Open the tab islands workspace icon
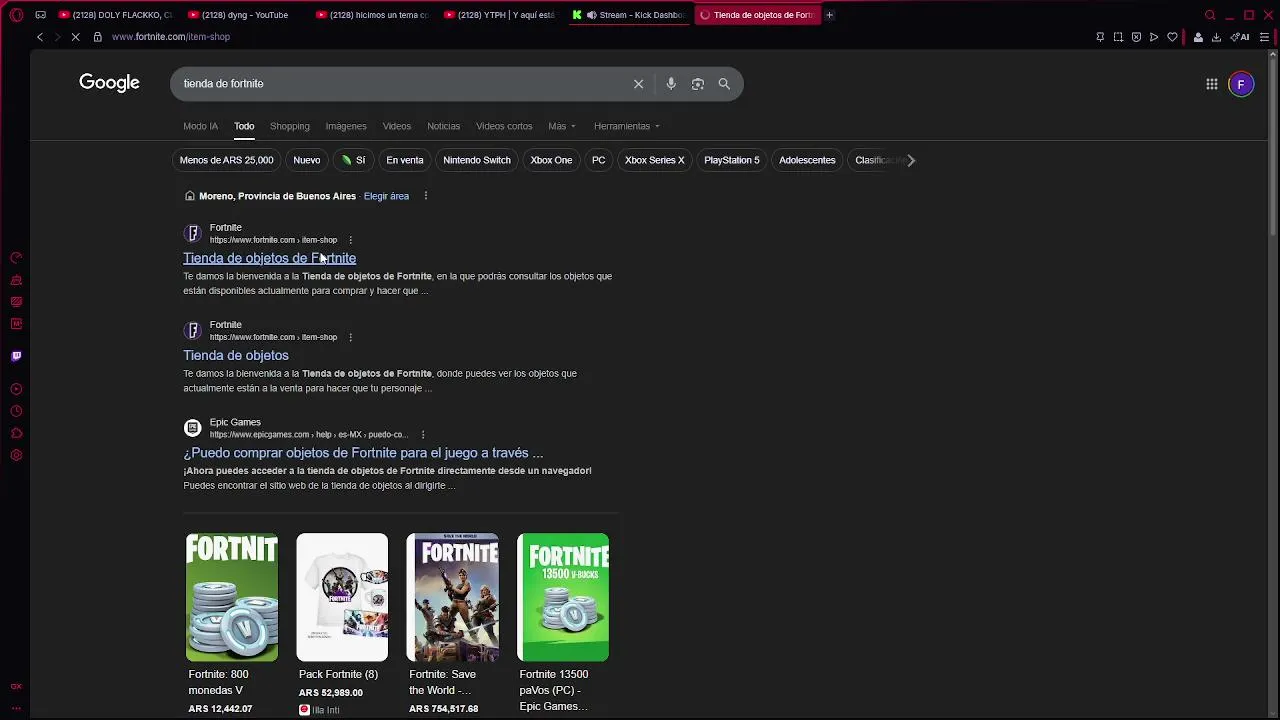 pyautogui.click(x=40, y=15)
